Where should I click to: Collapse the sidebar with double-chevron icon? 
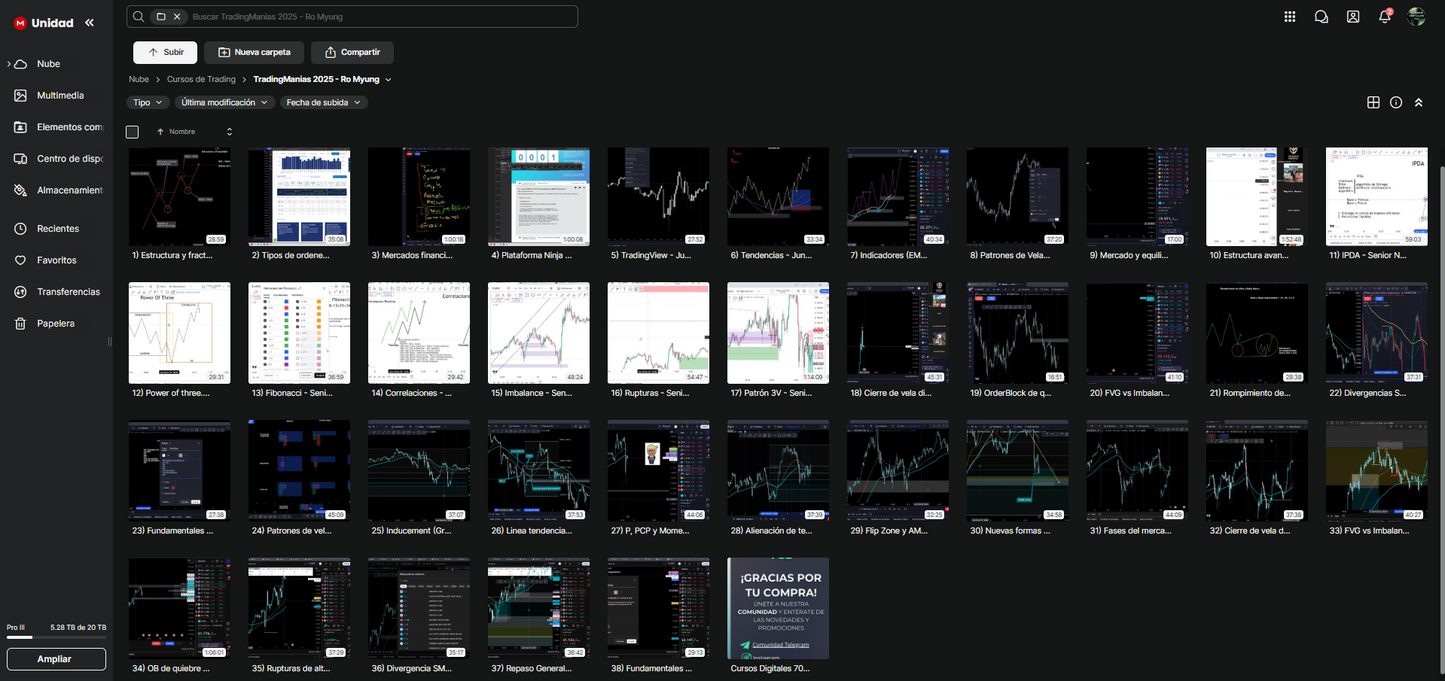click(90, 22)
